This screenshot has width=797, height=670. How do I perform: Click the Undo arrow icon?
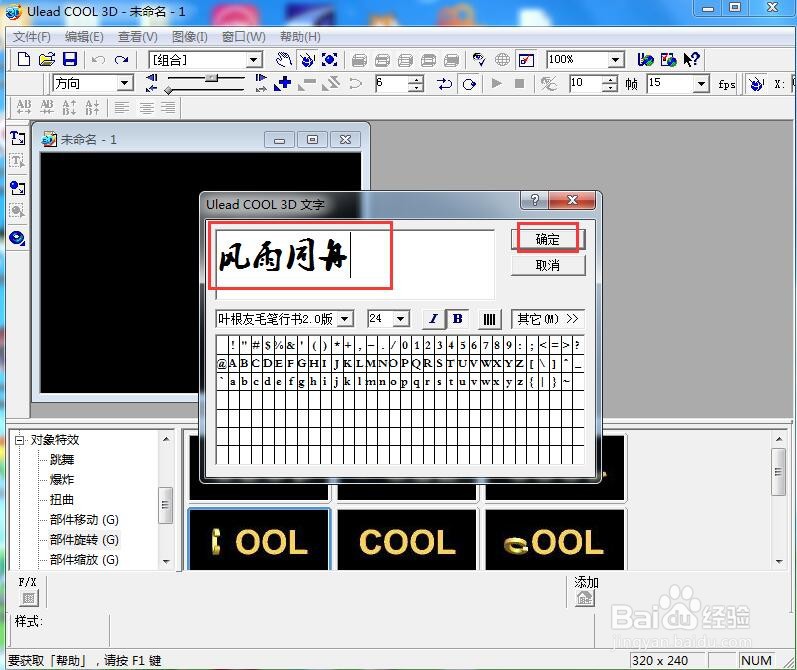(98, 60)
